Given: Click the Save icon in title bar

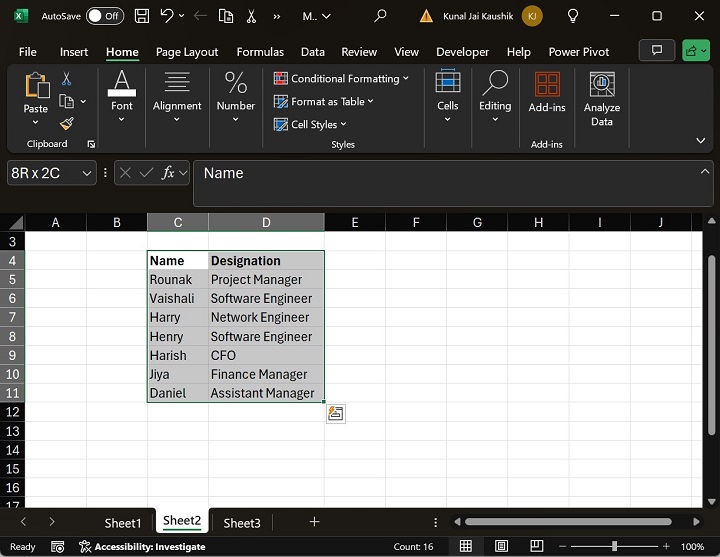Looking at the screenshot, I should click(142, 16).
